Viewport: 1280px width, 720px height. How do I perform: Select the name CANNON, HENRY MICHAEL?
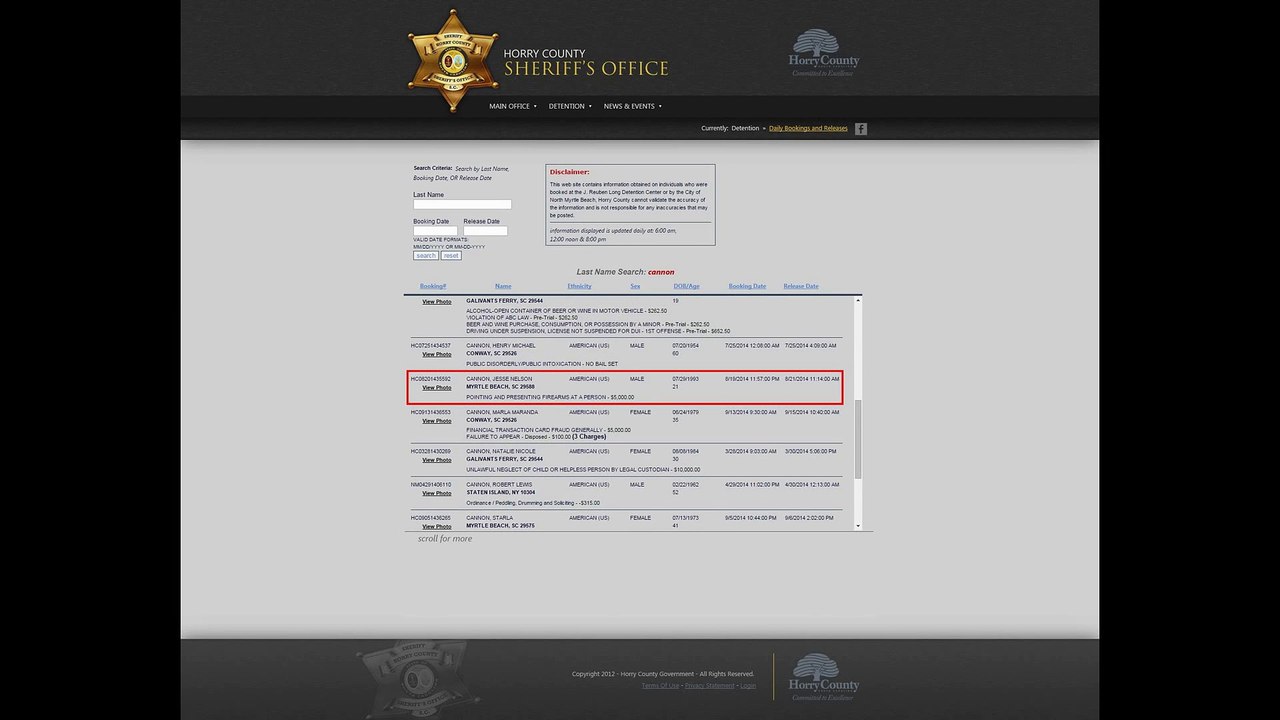click(x=501, y=345)
